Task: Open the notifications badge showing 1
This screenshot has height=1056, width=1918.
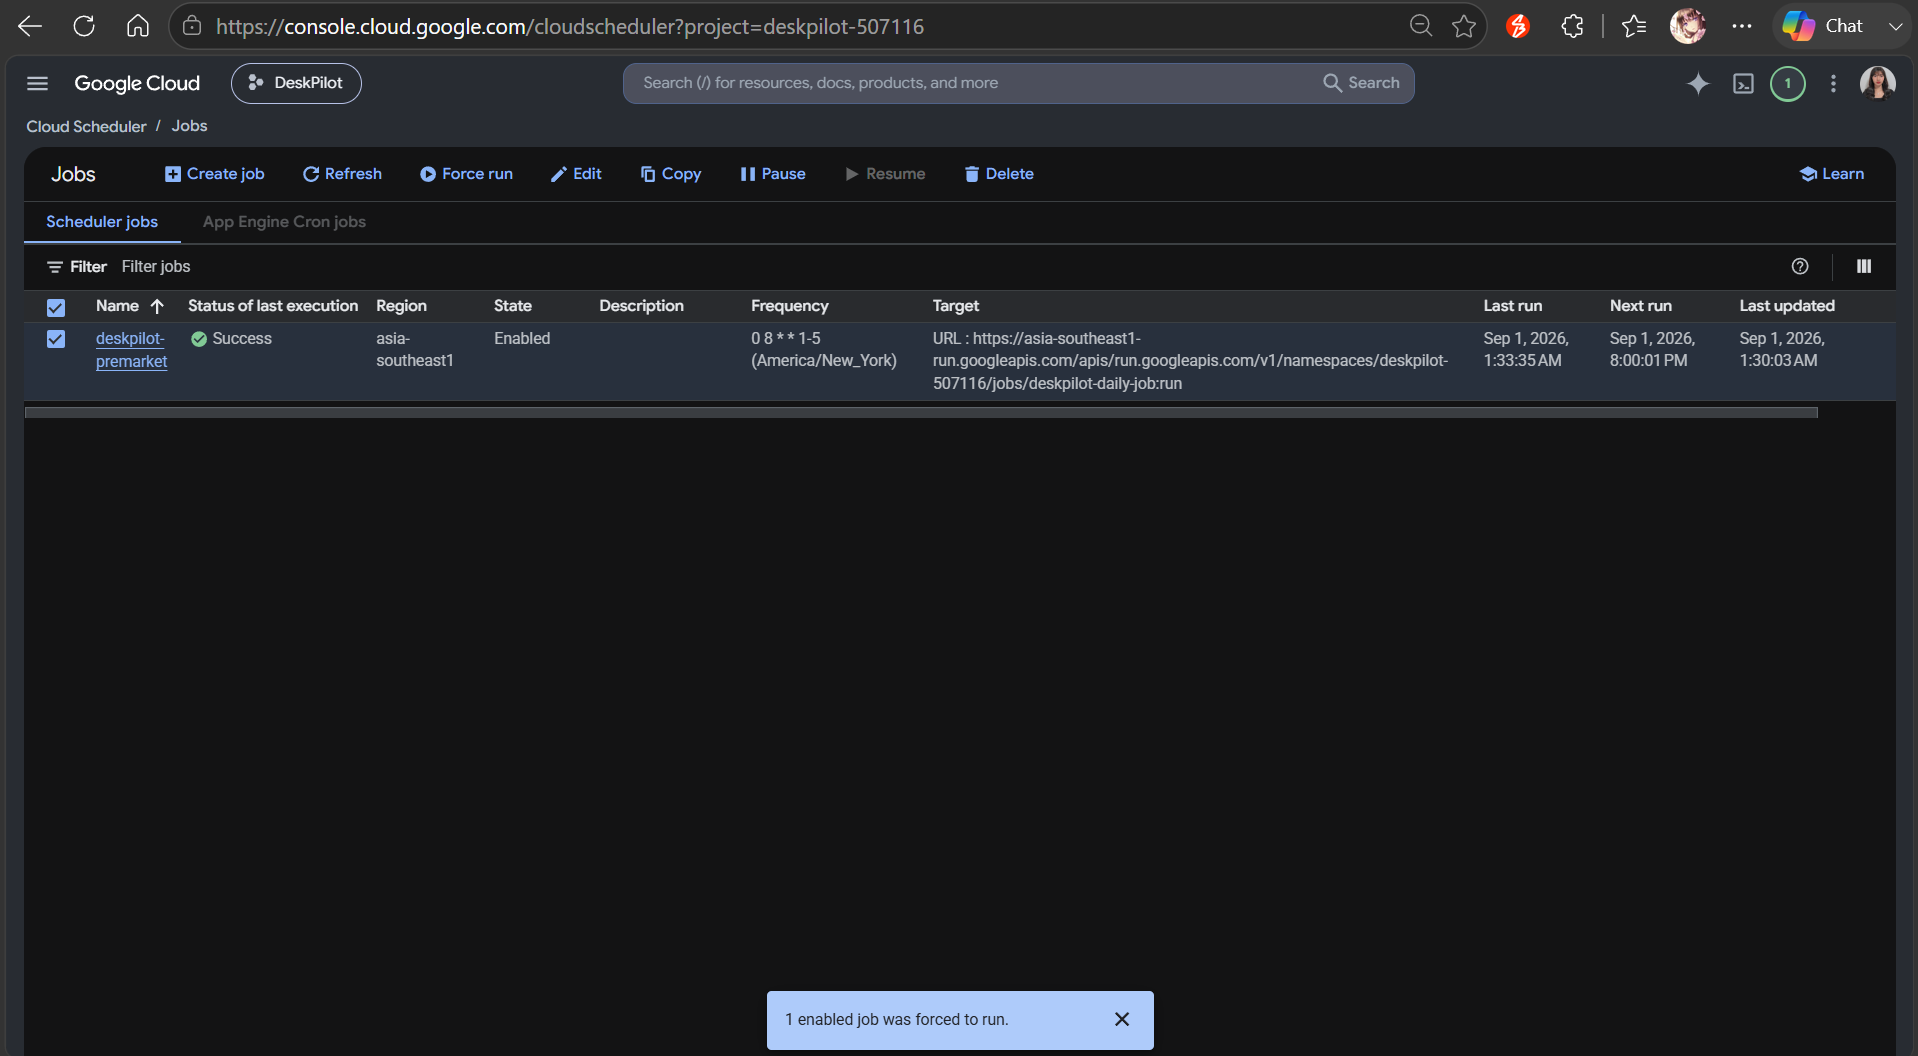Action: pyautogui.click(x=1788, y=84)
